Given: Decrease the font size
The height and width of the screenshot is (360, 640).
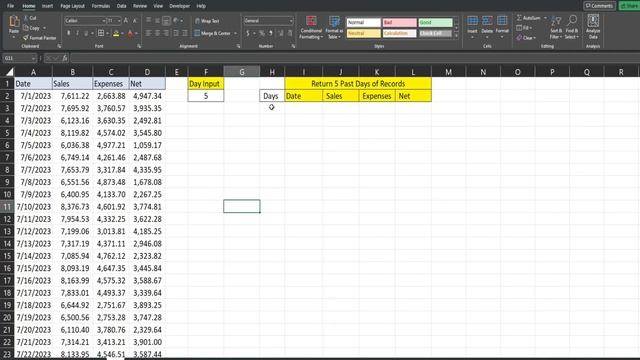Looking at the screenshot, I should (x=135, y=21).
